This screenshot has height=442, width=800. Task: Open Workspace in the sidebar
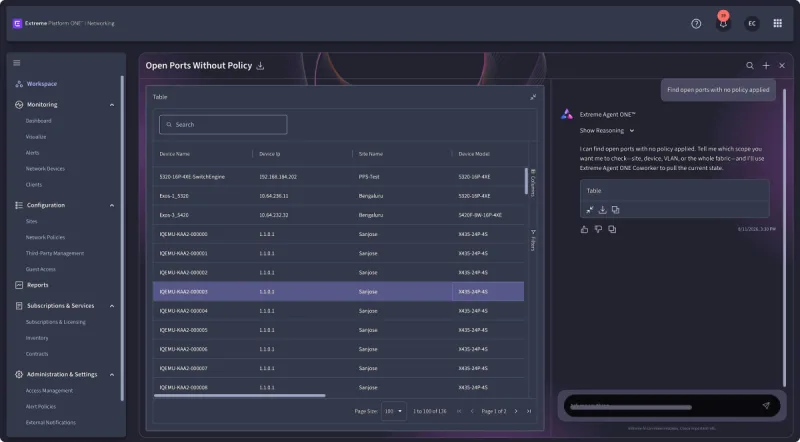(x=42, y=84)
